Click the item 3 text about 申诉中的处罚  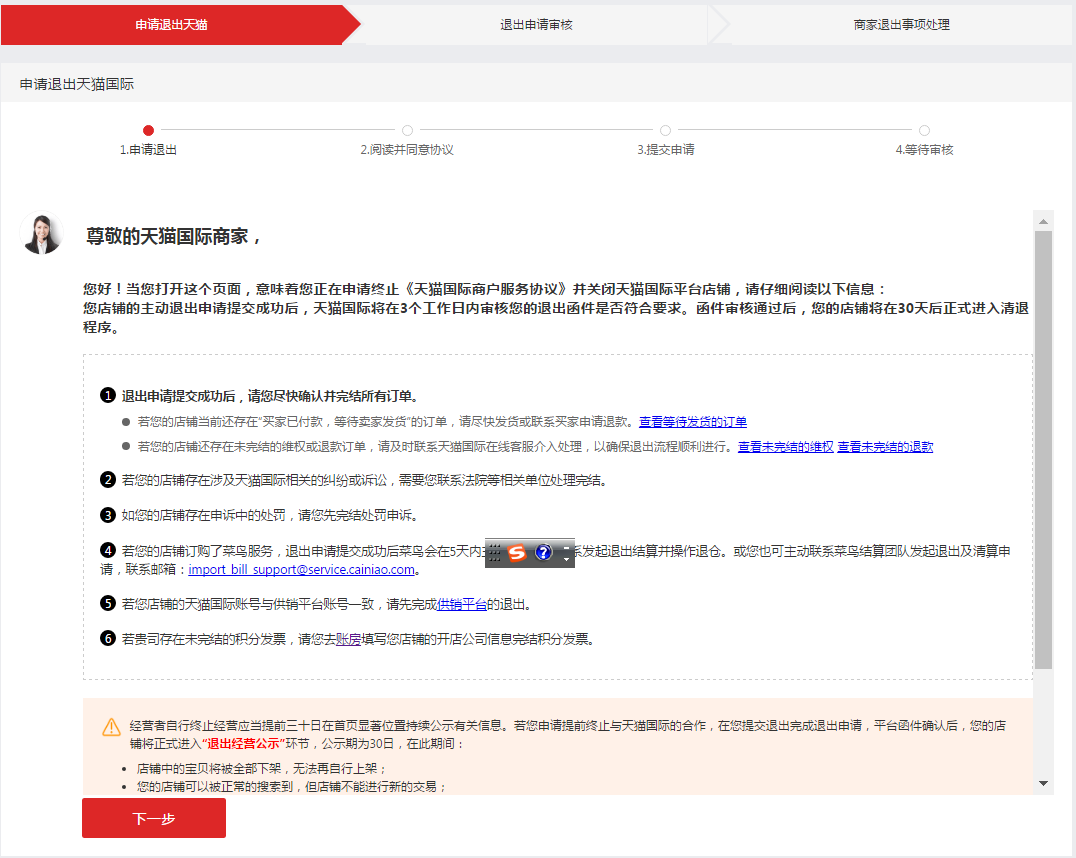[270, 515]
